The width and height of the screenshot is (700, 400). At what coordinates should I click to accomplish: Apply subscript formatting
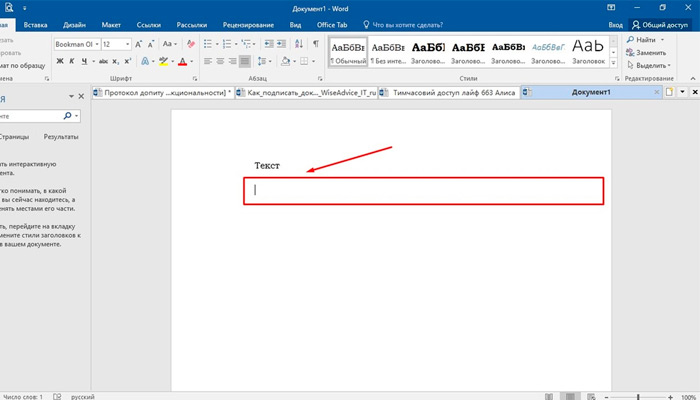pos(116,61)
